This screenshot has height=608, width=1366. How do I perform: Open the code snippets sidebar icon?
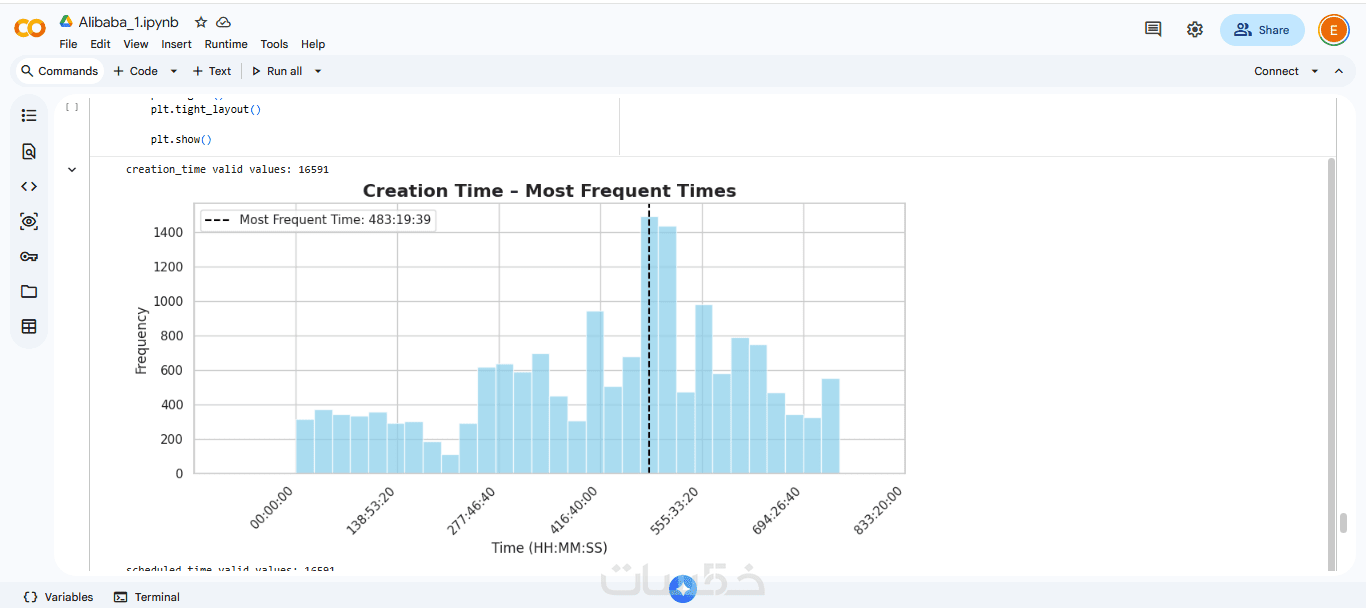click(29, 186)
